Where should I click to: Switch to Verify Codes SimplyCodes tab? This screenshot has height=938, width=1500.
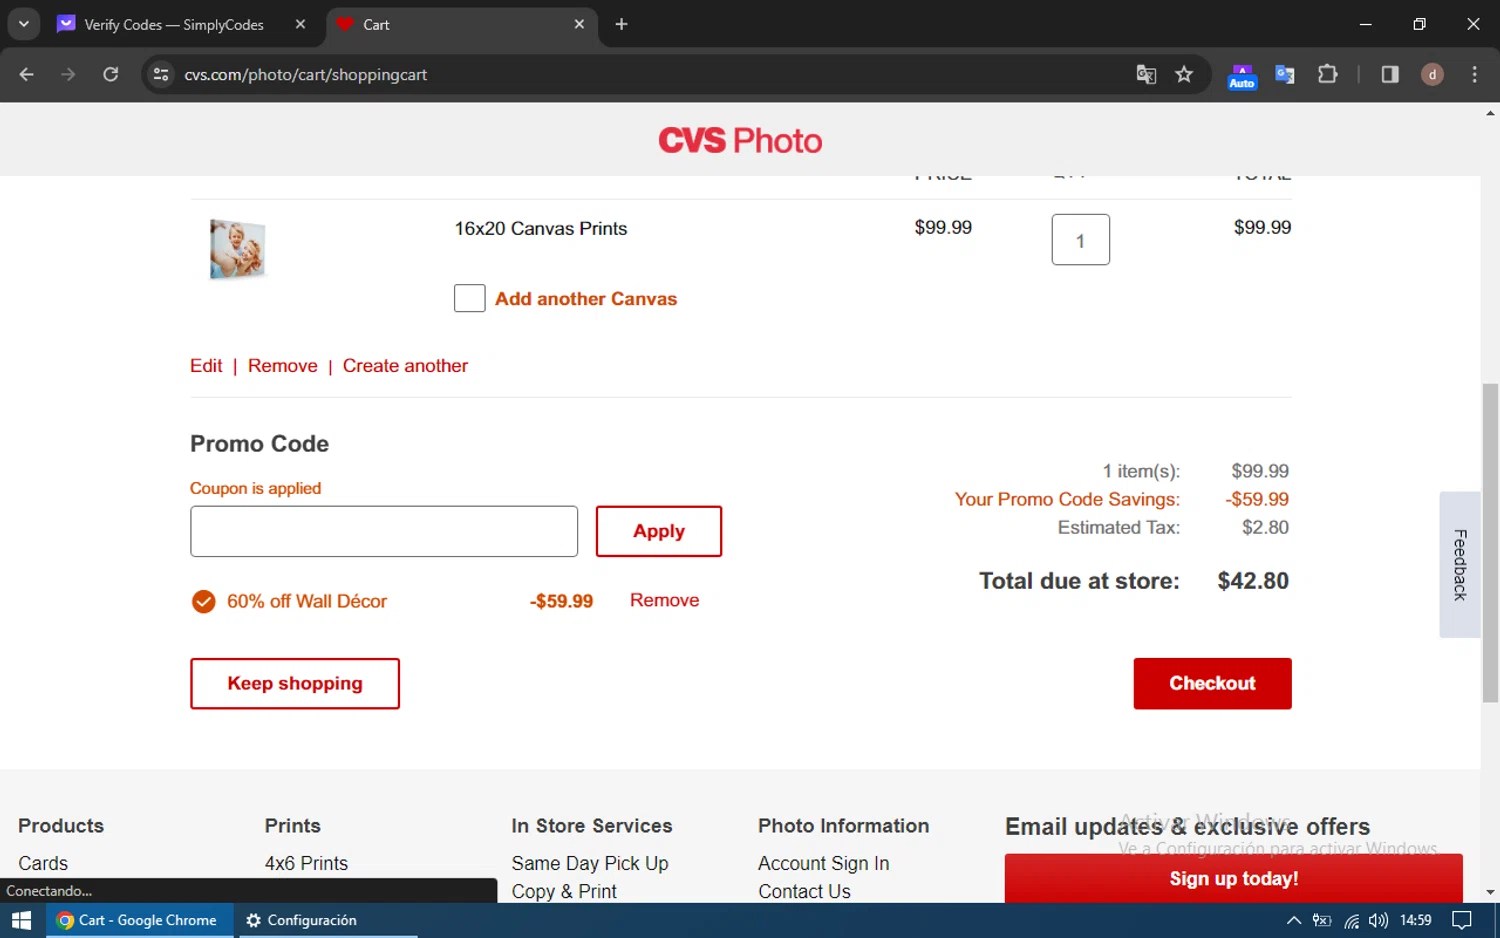[x=174, y=24]
